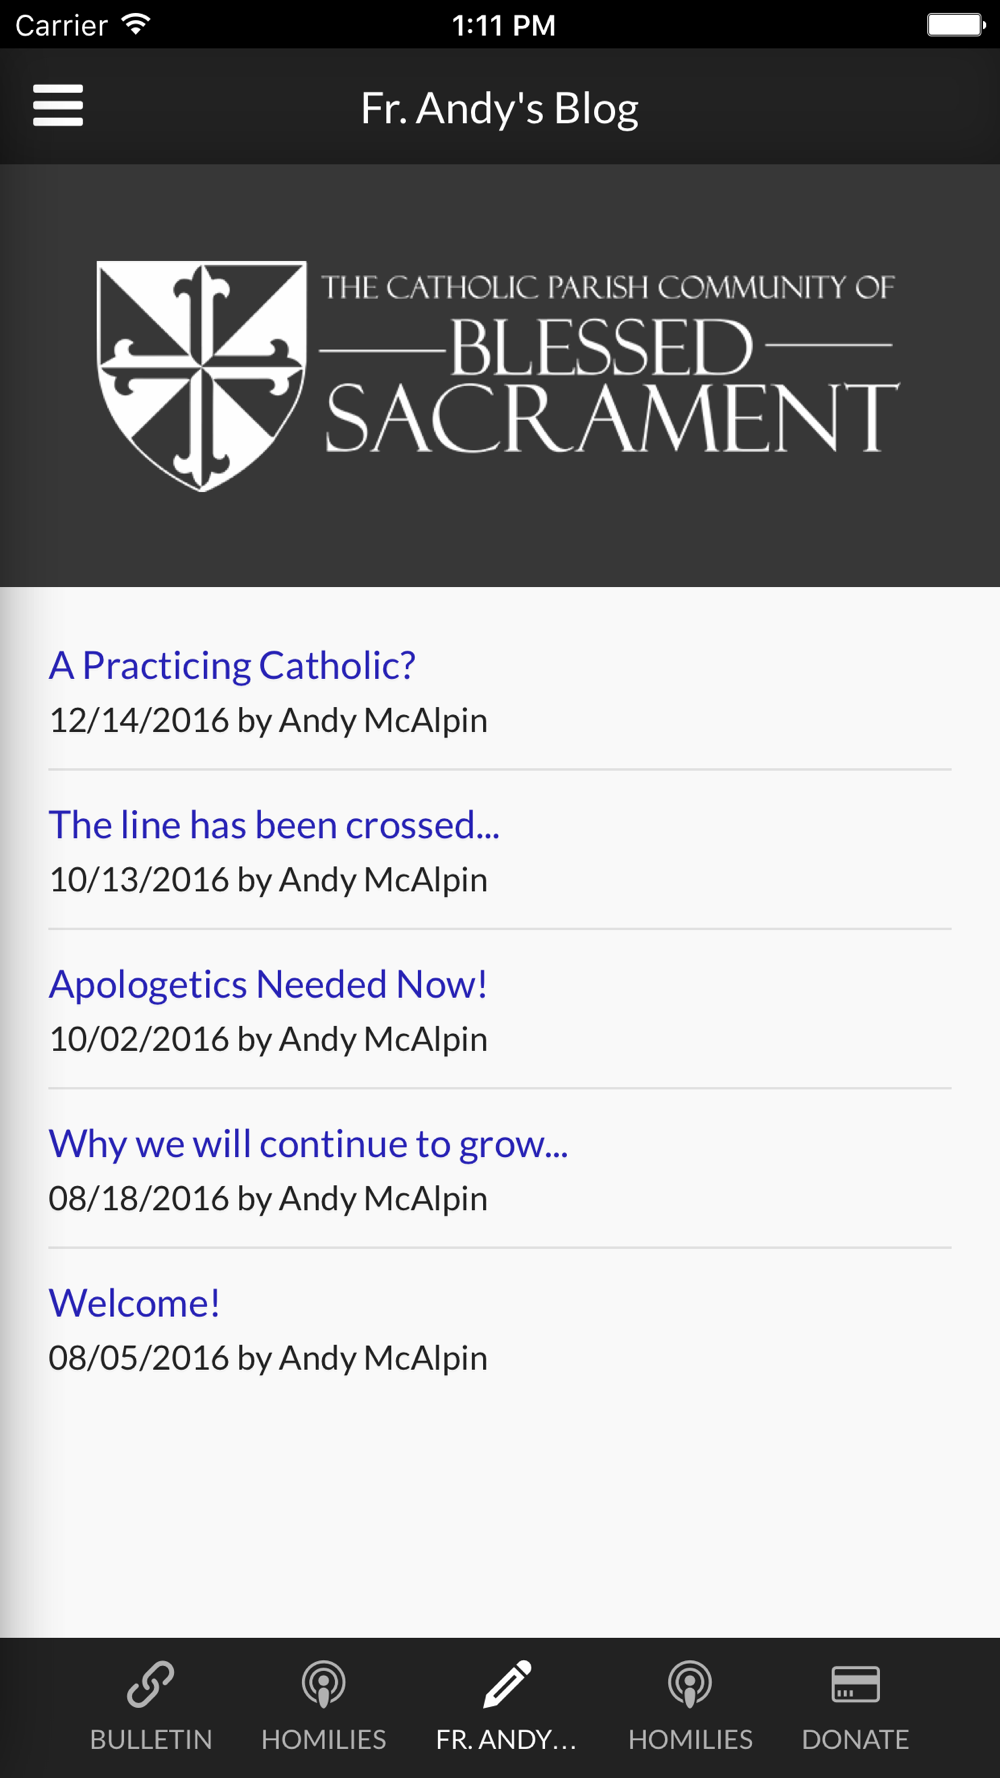Tap the "Fr. Andy's Blog" header title
This screenshot has width=1000, height=1778.
[499, 108]
